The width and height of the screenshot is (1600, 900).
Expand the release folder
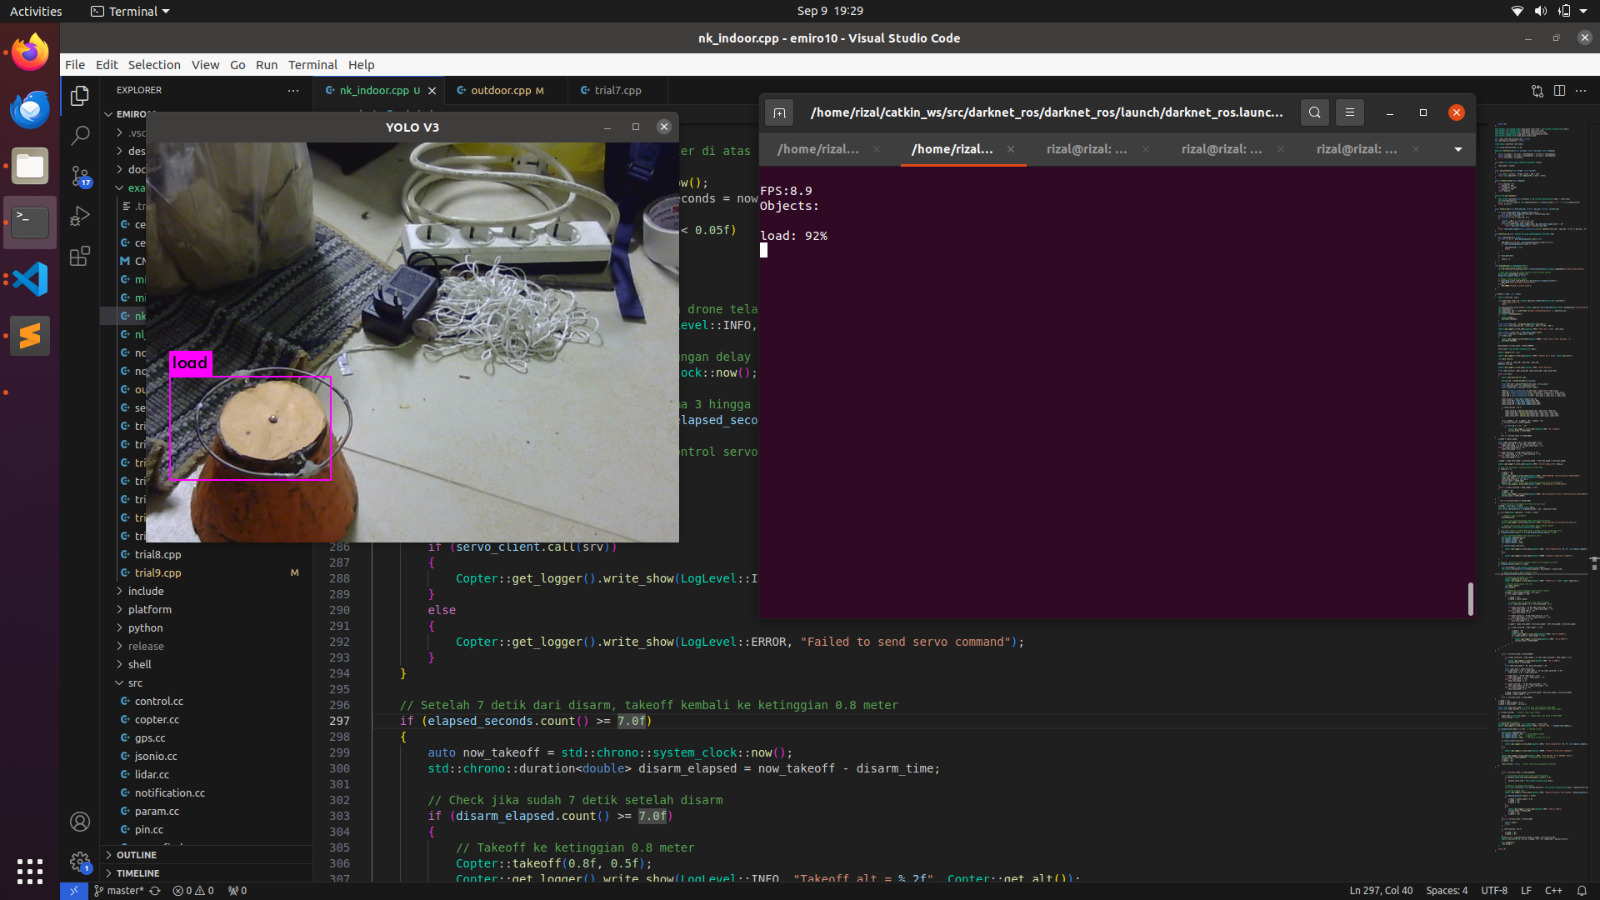coord(146,646)
